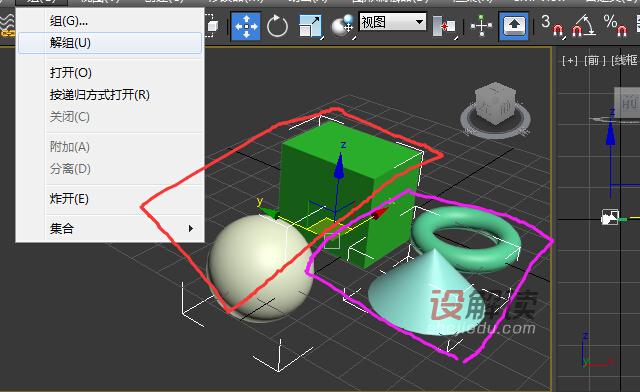Select the Scale tool icon
The image size is (640, 392).
pyautogui.click(x=311, y=26)
